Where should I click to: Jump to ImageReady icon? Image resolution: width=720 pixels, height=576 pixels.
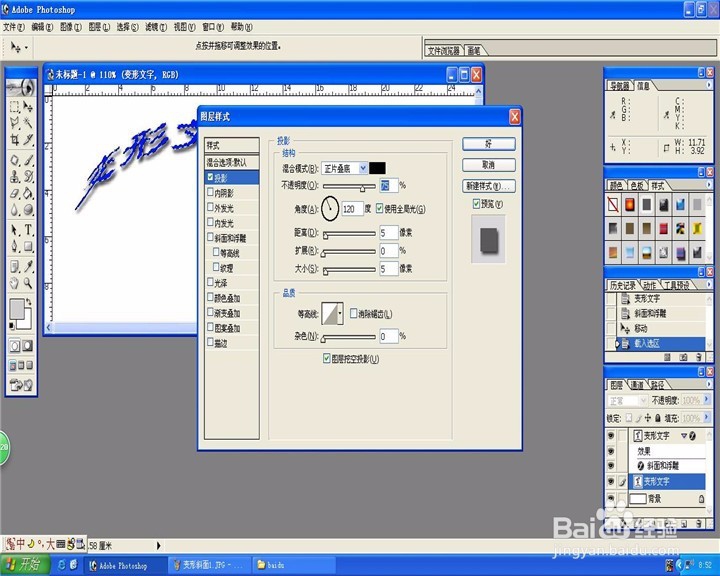coord(21,385)
